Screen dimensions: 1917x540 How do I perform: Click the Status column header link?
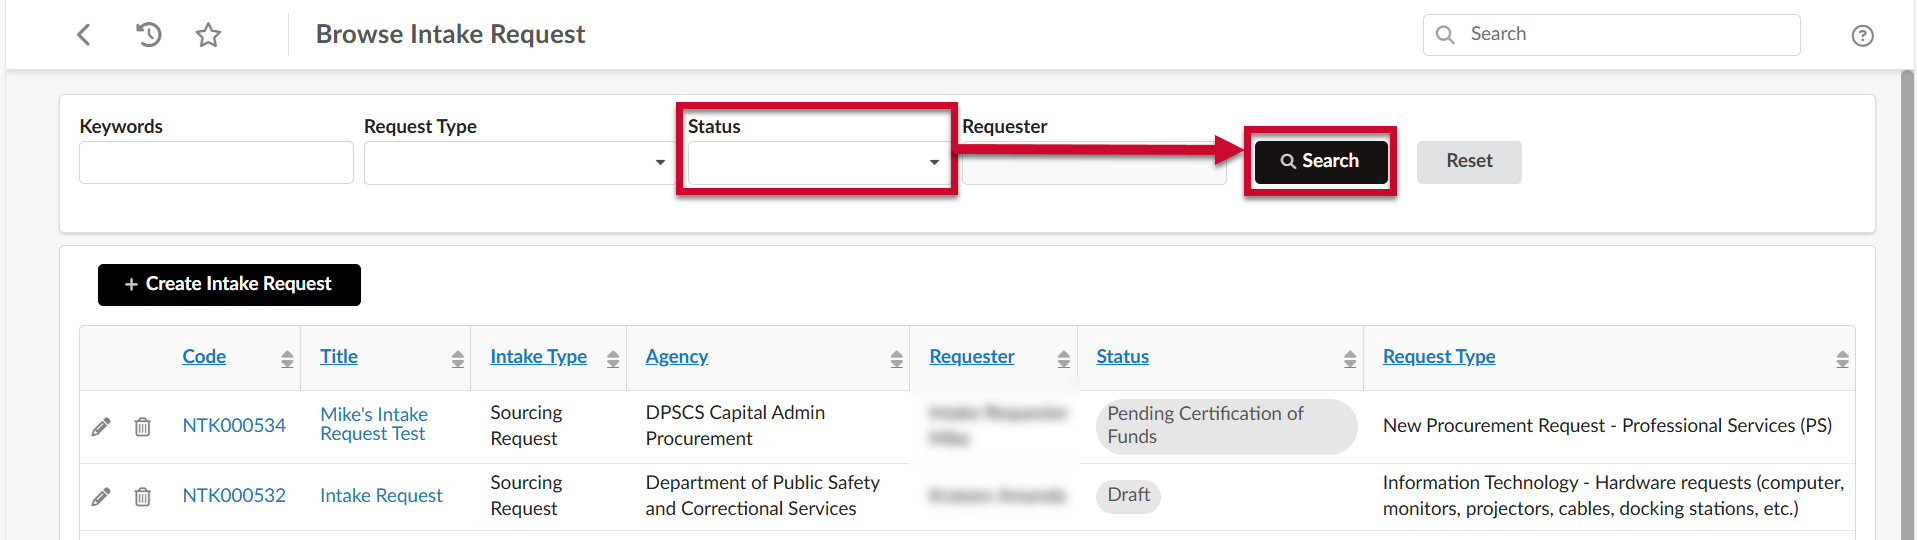[1122, 357]
